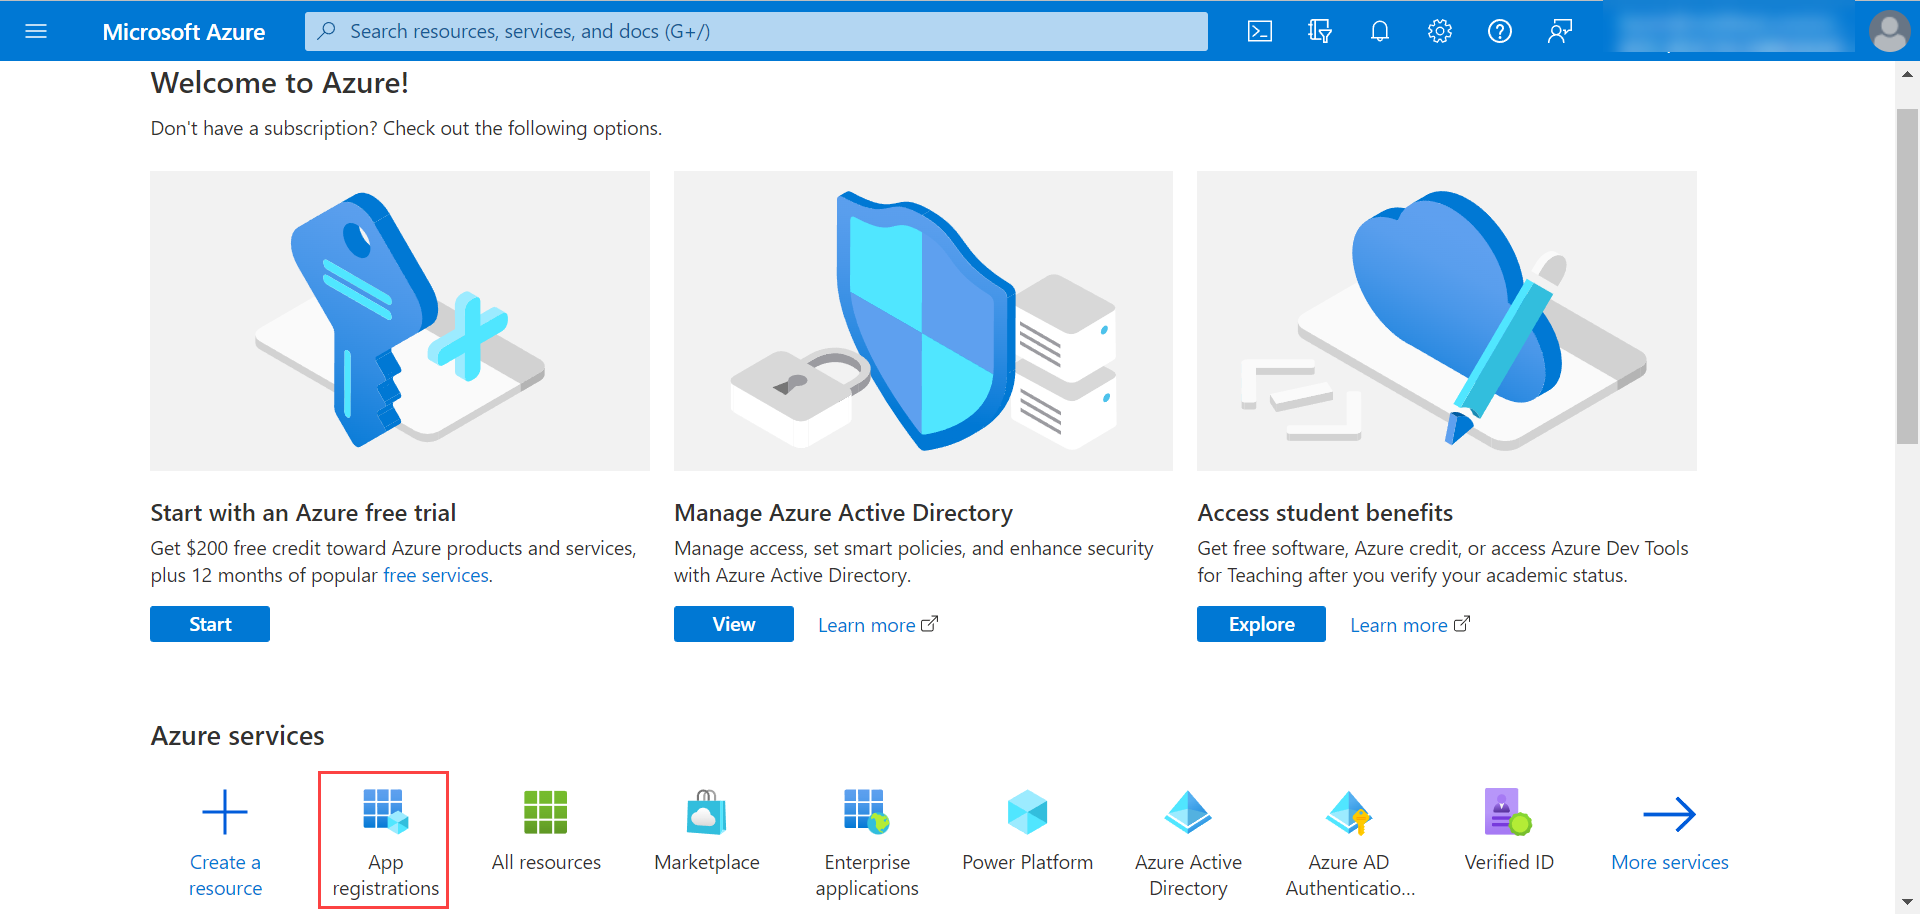
Task: Open Learn more next to View
Action: 878,625
